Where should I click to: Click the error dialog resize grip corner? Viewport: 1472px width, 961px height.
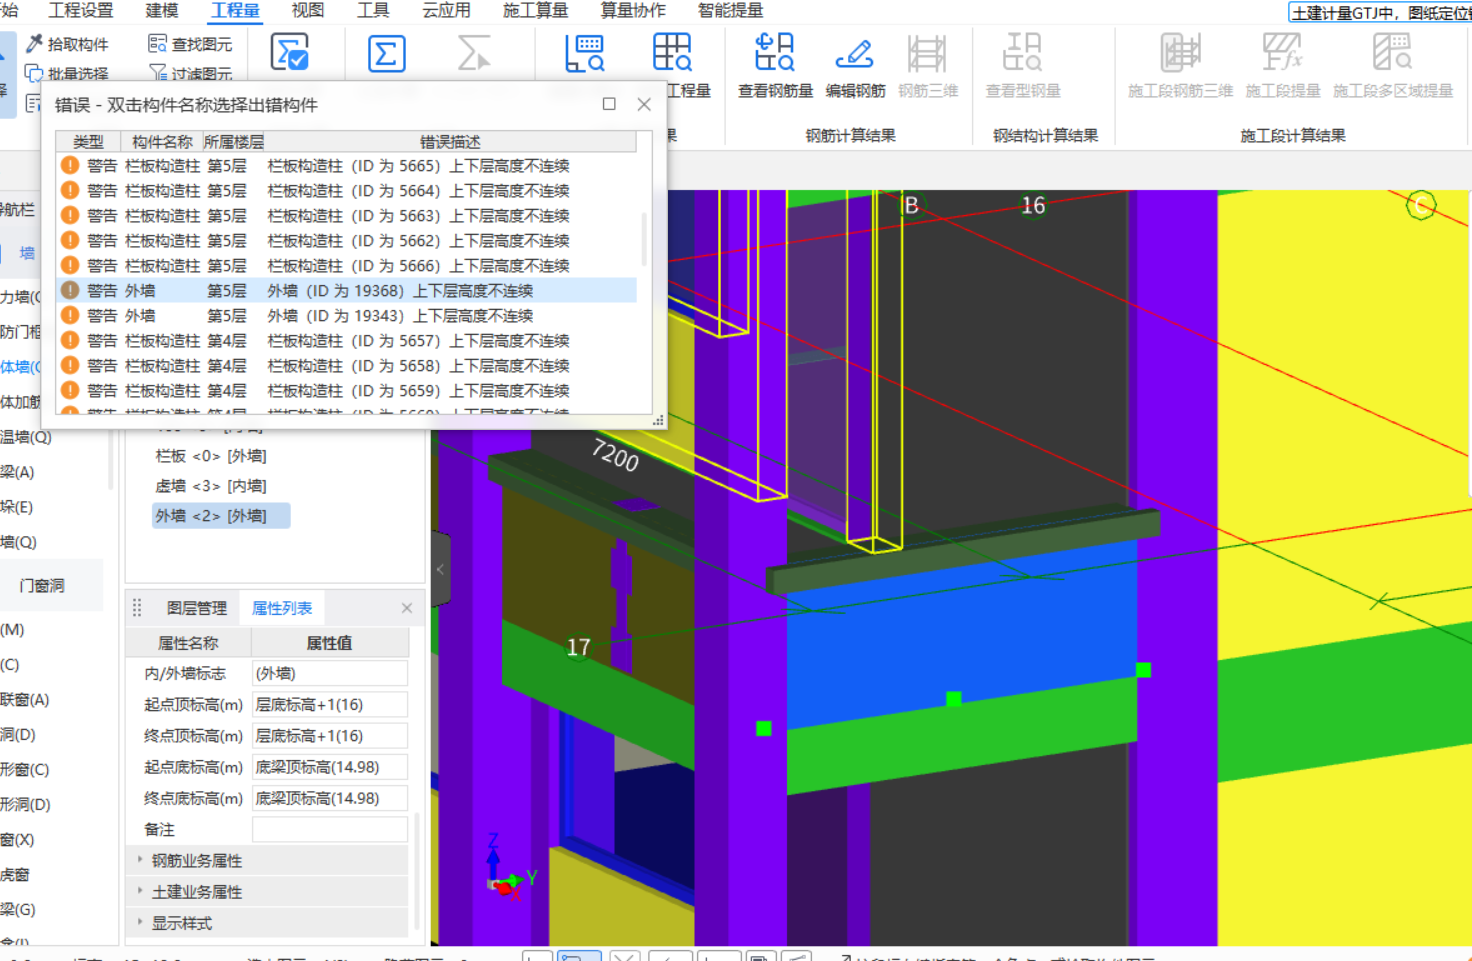tap(658, 421)
